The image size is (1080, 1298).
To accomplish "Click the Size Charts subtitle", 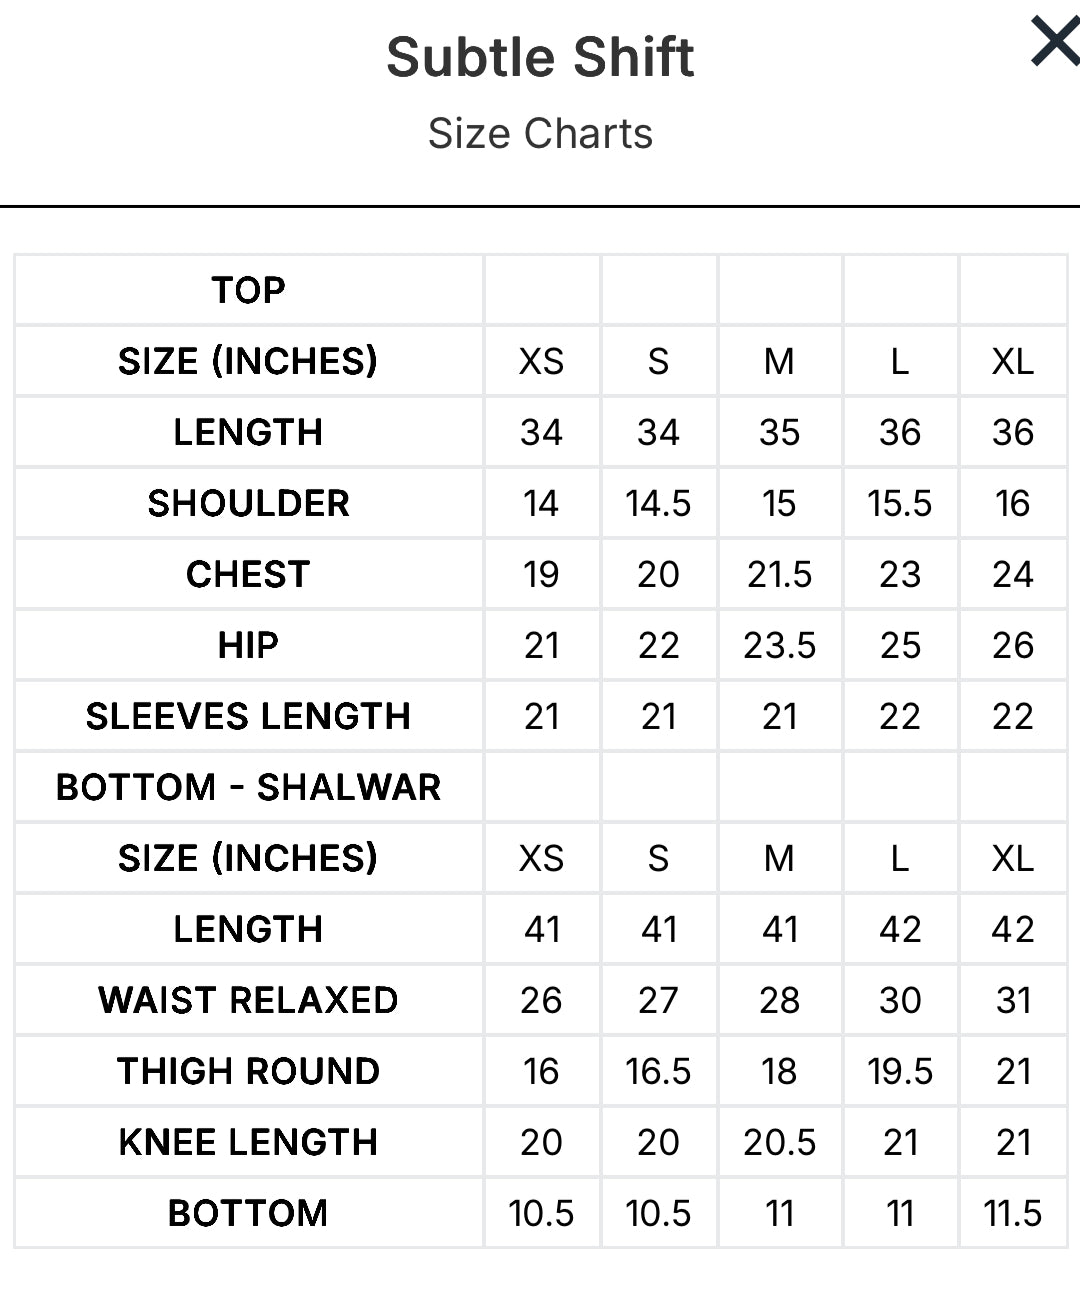I will (540, 134).
